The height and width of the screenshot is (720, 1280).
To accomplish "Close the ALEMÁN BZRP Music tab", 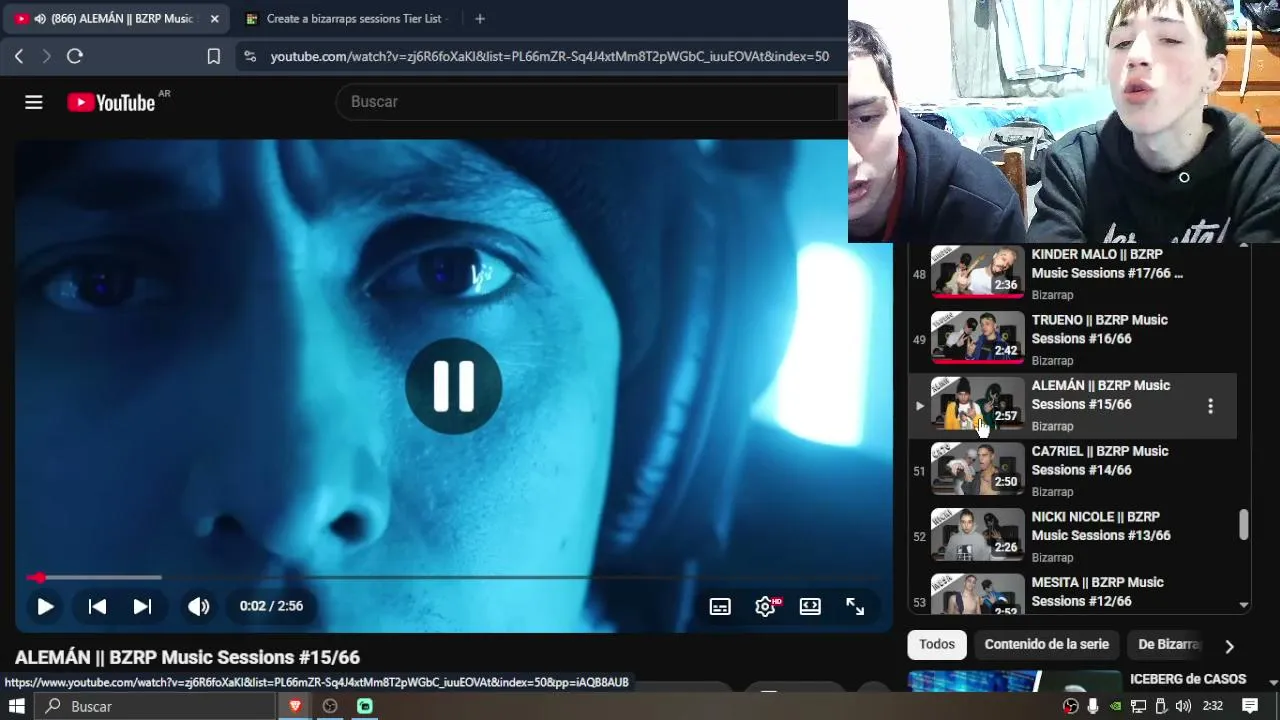I will coord(214,19).
